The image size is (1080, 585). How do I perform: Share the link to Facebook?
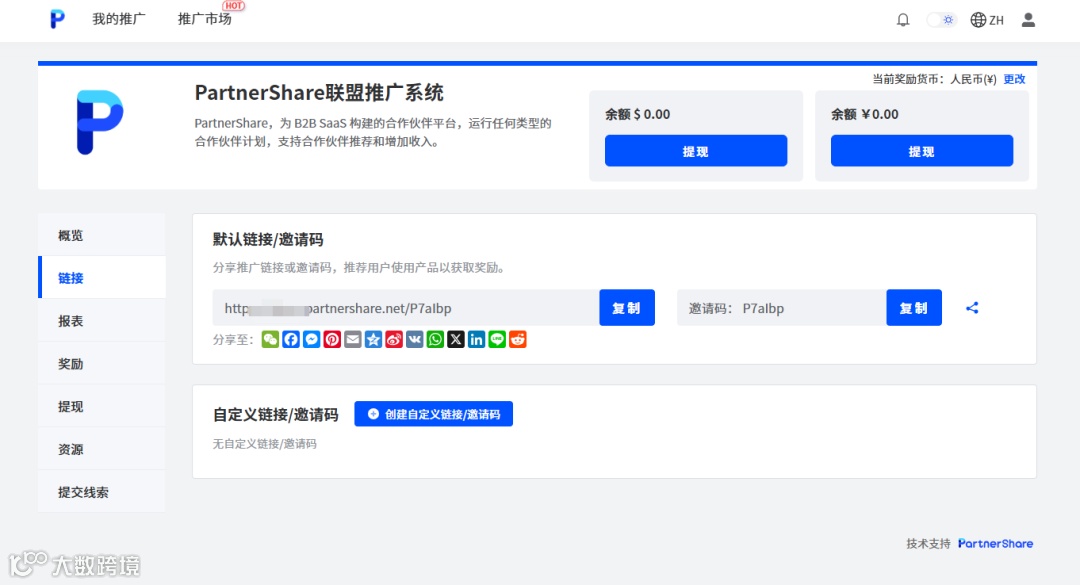[x=291, y=339]
